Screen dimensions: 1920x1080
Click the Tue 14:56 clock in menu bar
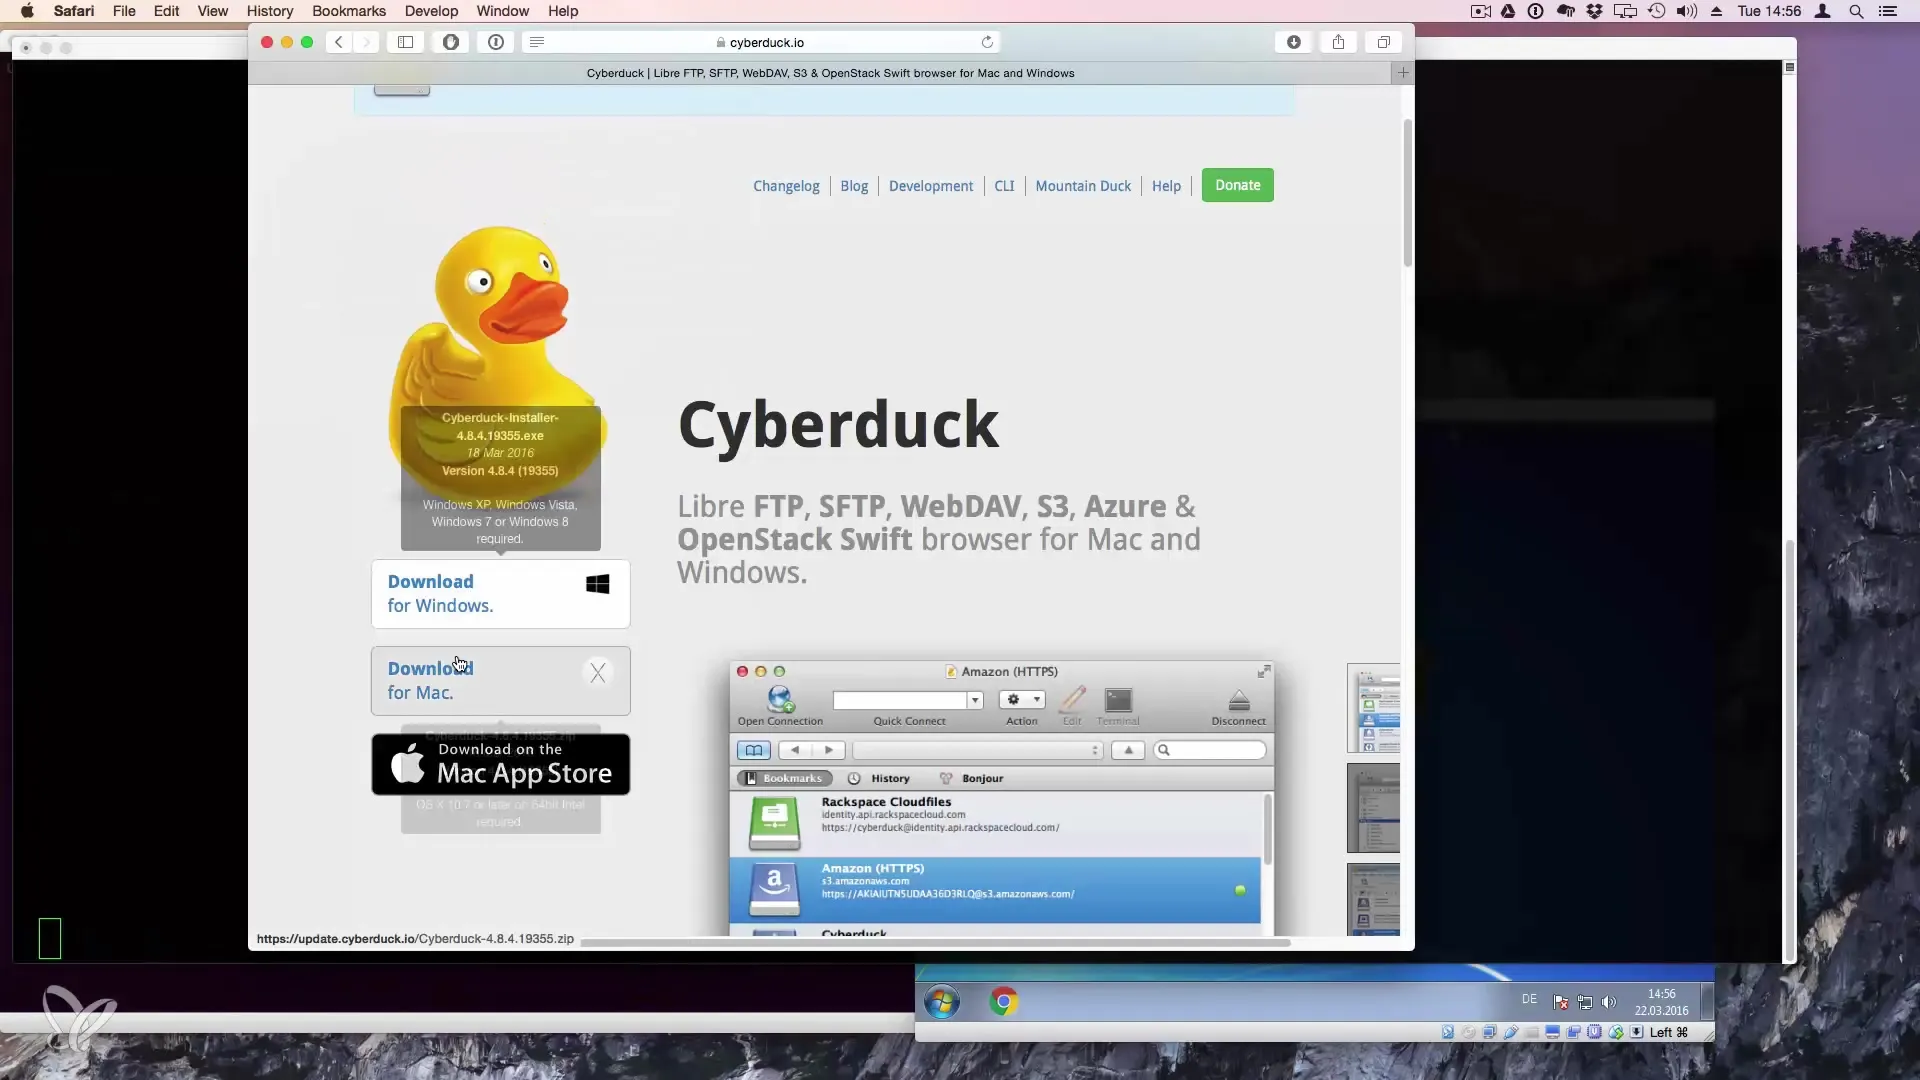coord(1769,11)
